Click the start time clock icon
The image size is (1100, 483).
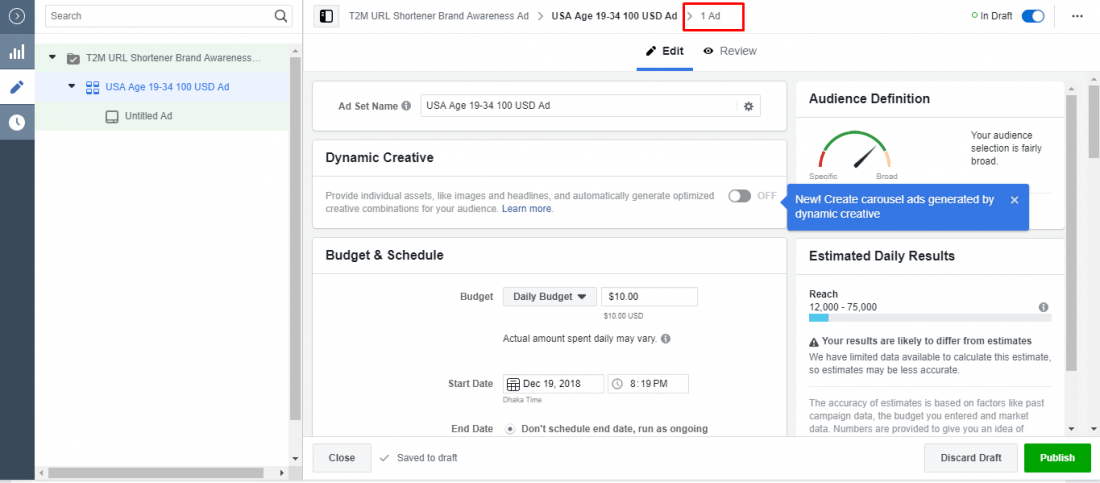(x=617, y=384)
